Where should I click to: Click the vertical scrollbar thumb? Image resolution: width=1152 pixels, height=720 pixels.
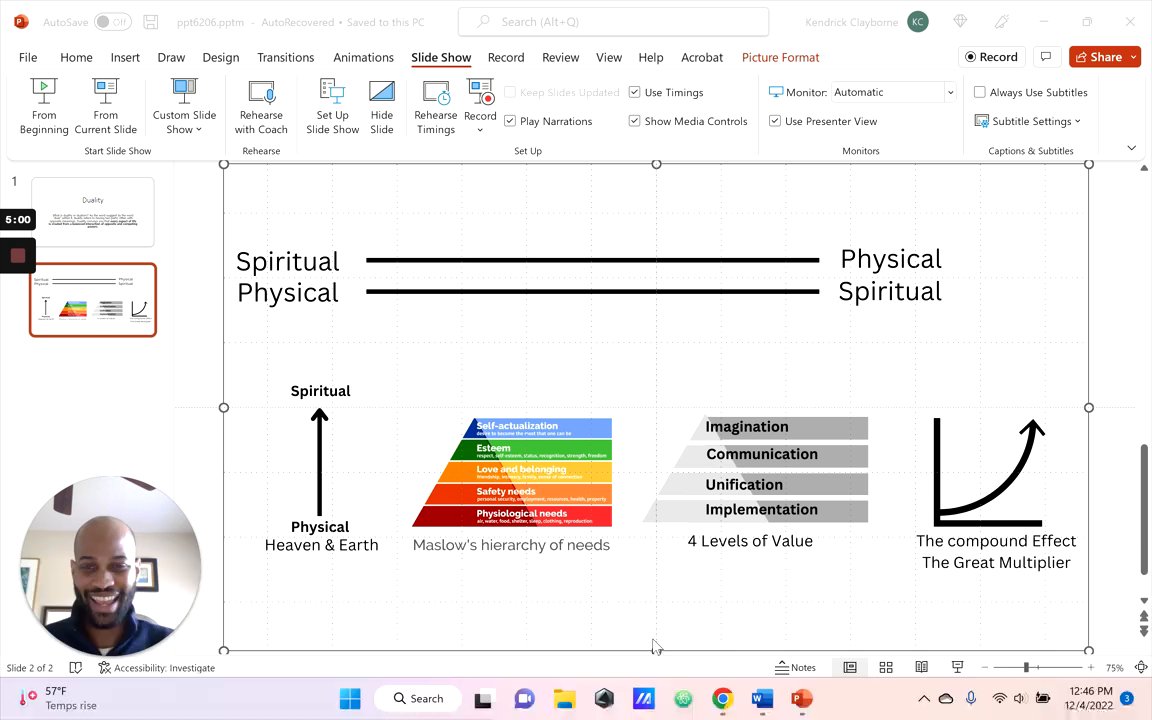[1144, 509]
